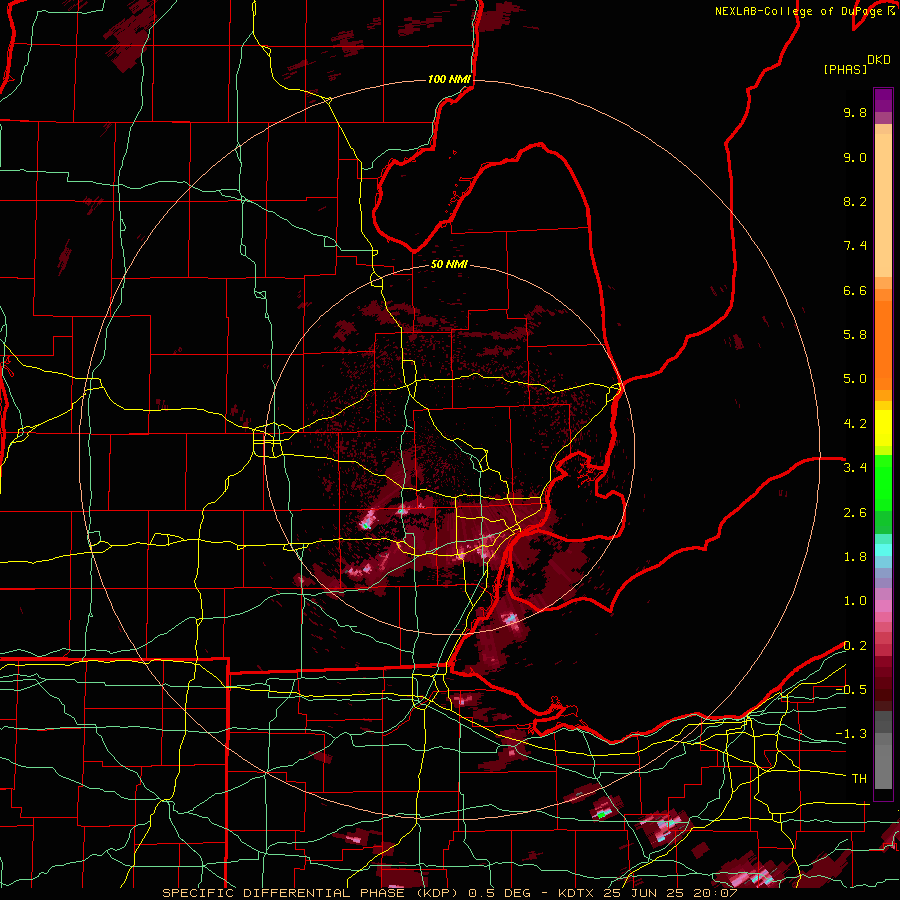This screenshot has width=900, height=900.
Task: Click the 3.4 value on the color scale
Action: coord(855,468)
